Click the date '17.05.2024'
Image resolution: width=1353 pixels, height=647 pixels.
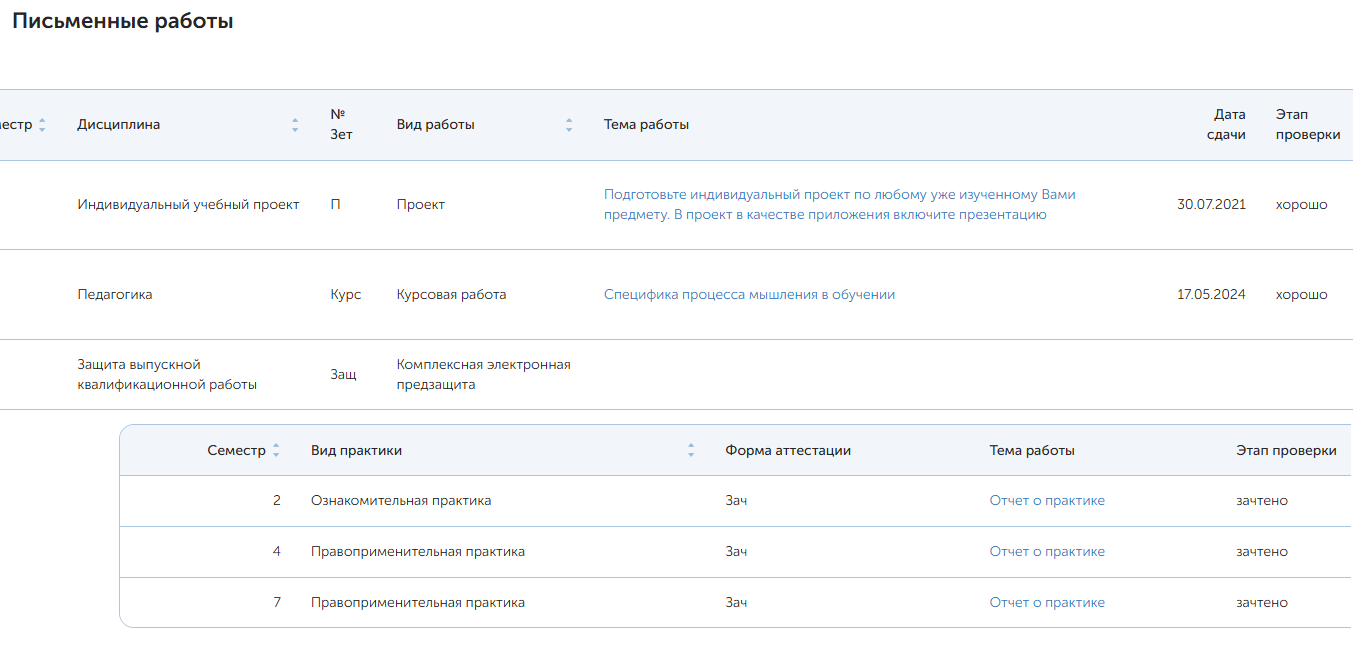click(1211, 295)
